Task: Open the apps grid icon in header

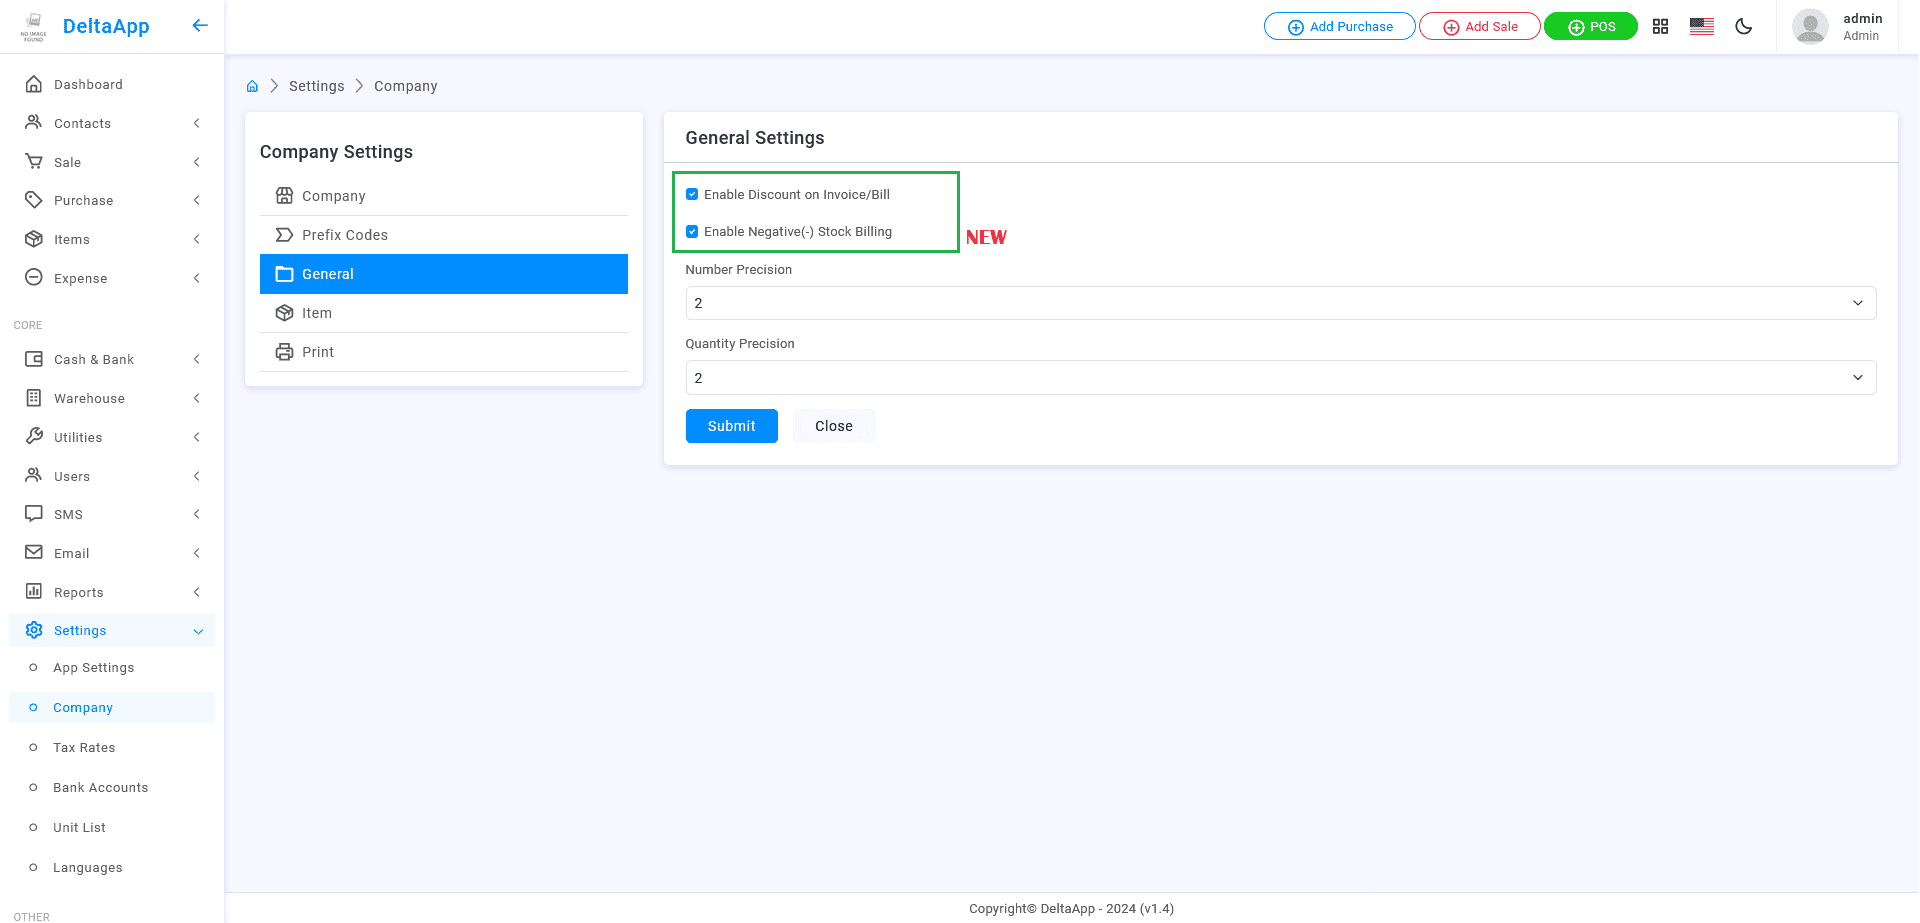Action: [x=1660, y=27]
